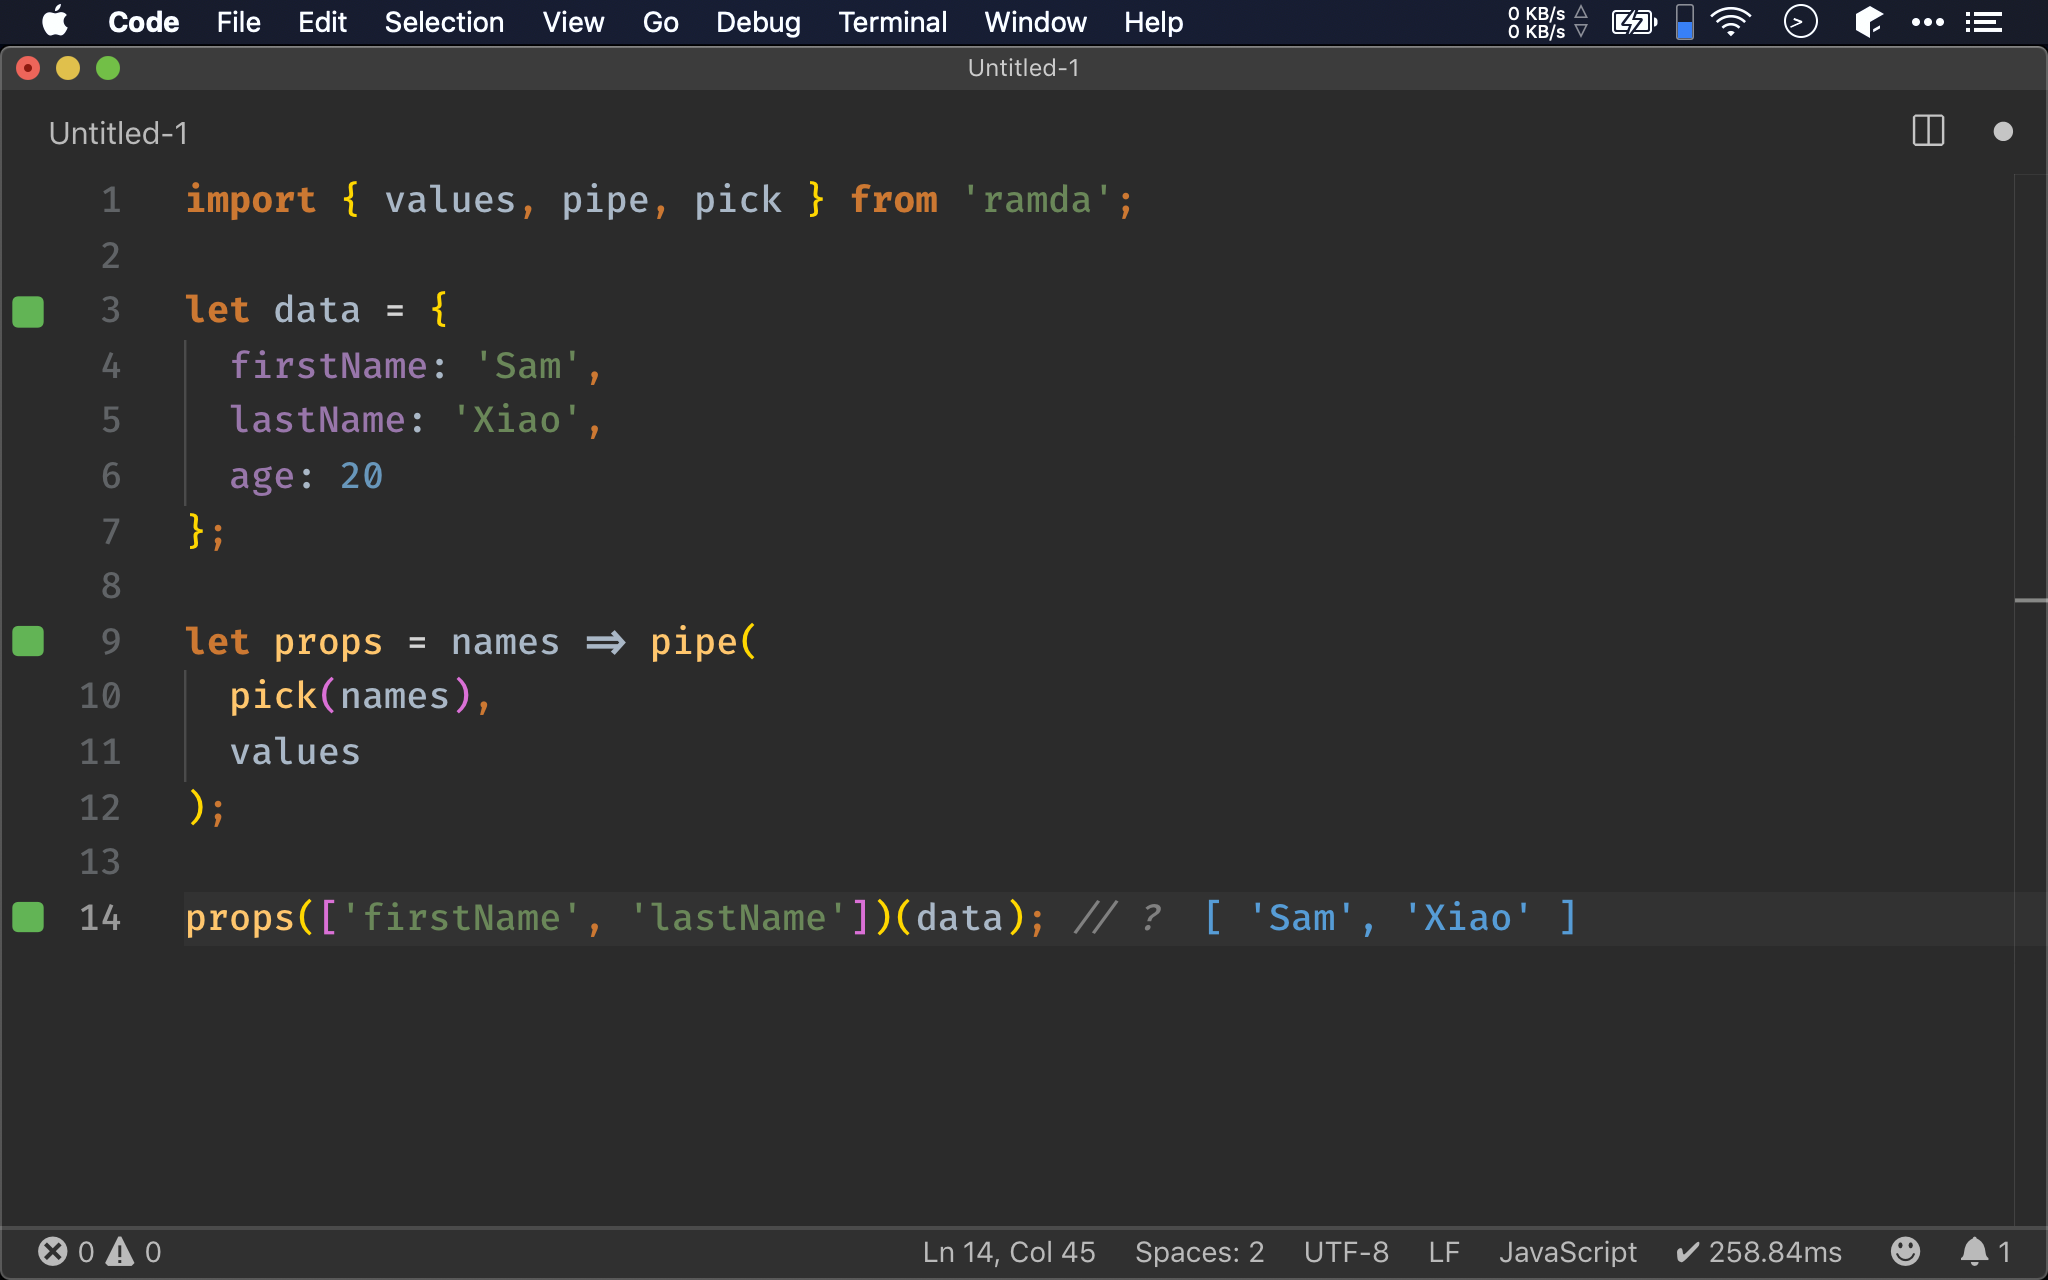Screen dimensions: 2048x1280
Task: Click the warnings triangle icon in status bar
Action: coord(120,1252)
